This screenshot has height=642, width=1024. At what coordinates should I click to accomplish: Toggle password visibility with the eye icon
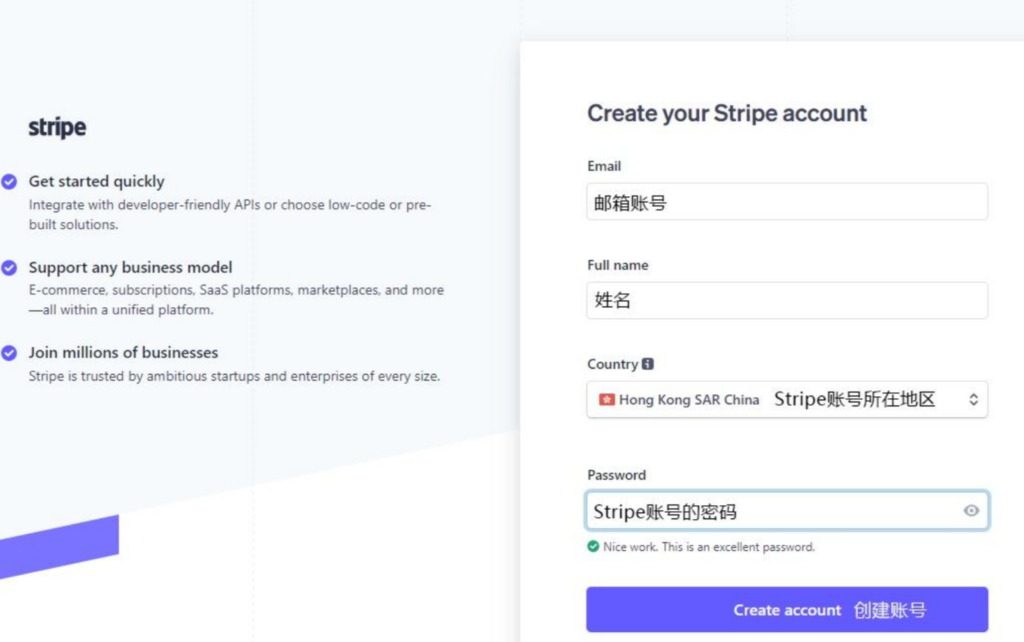(x=971, y=511)
